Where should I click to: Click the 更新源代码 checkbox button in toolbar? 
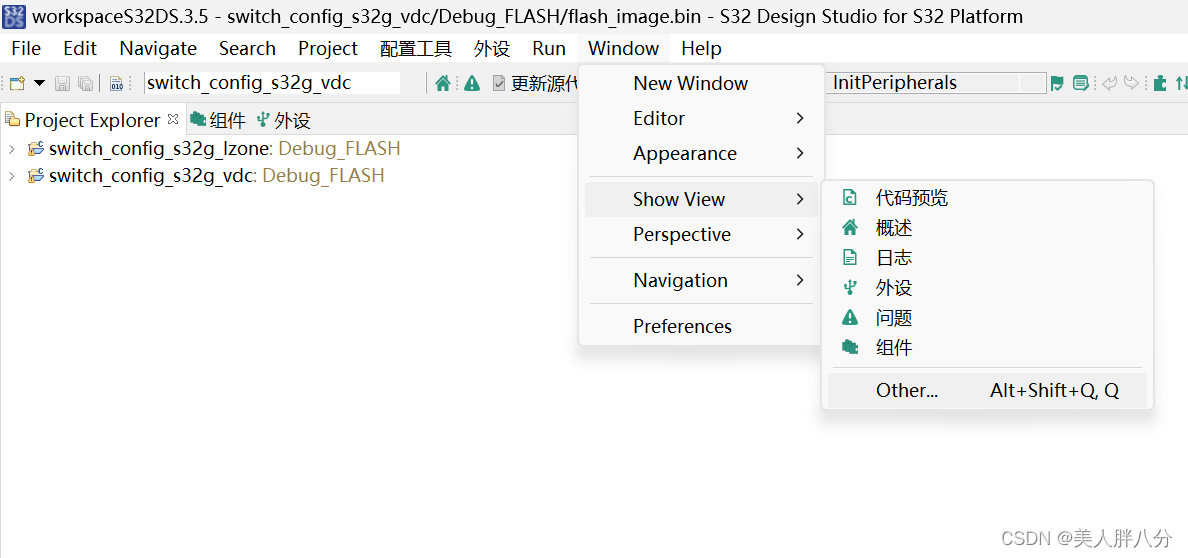535,83
